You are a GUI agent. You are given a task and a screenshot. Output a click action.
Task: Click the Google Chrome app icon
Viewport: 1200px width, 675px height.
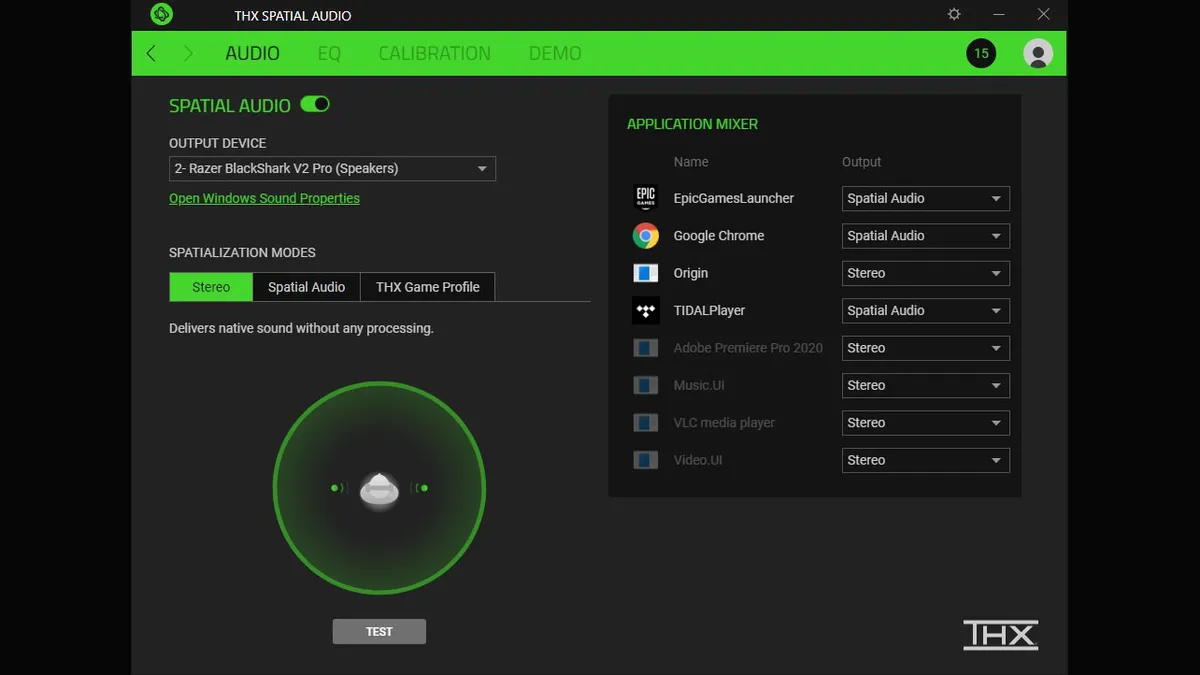click(646, 236)
